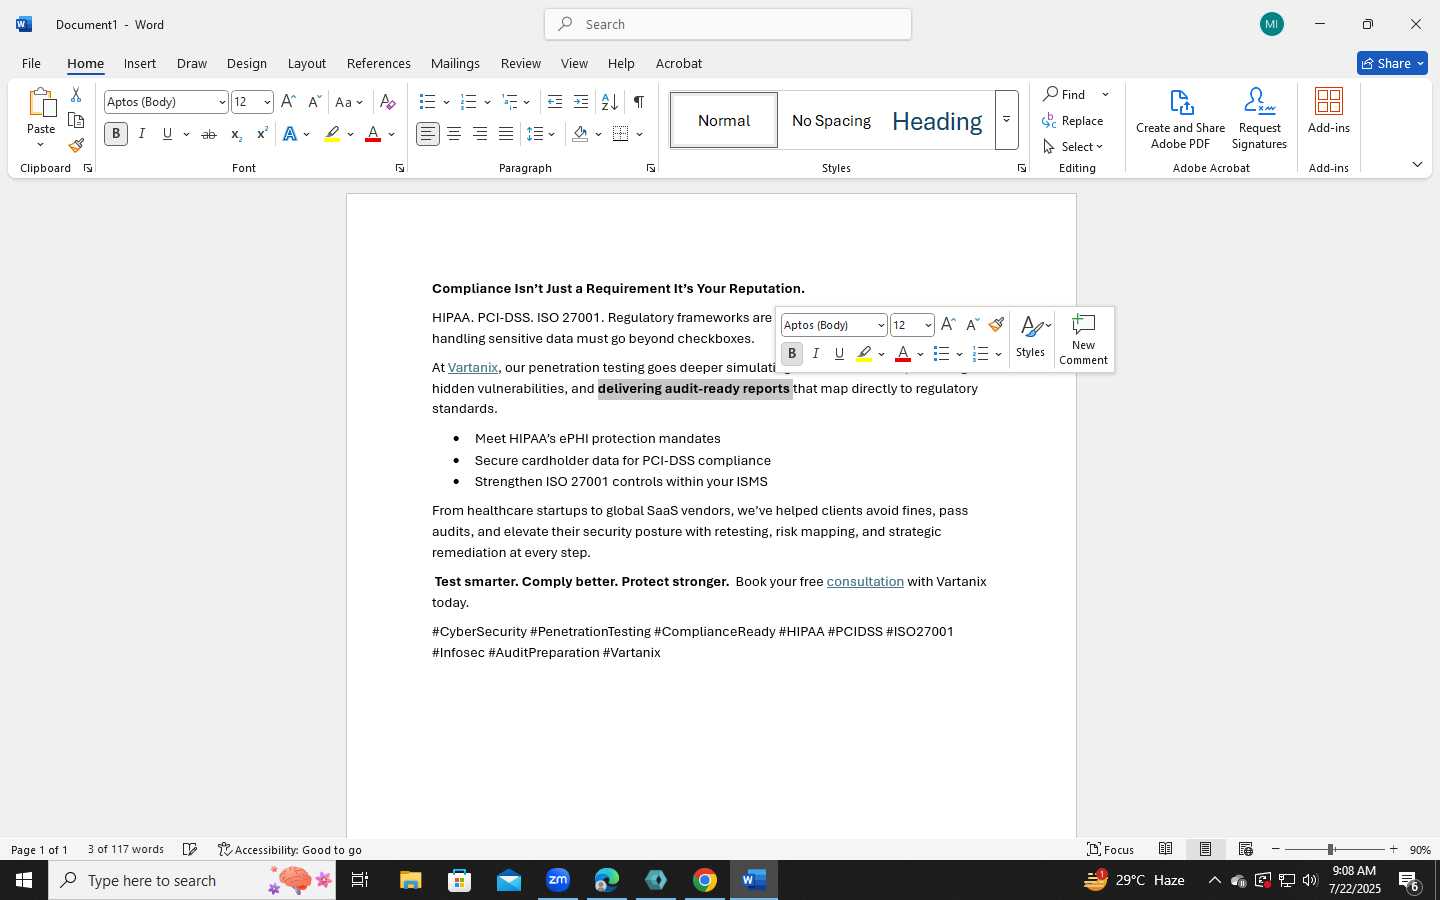Toggle Strikethrough in the ribbon
This screenshot has width=1440, height=900.
209,134
